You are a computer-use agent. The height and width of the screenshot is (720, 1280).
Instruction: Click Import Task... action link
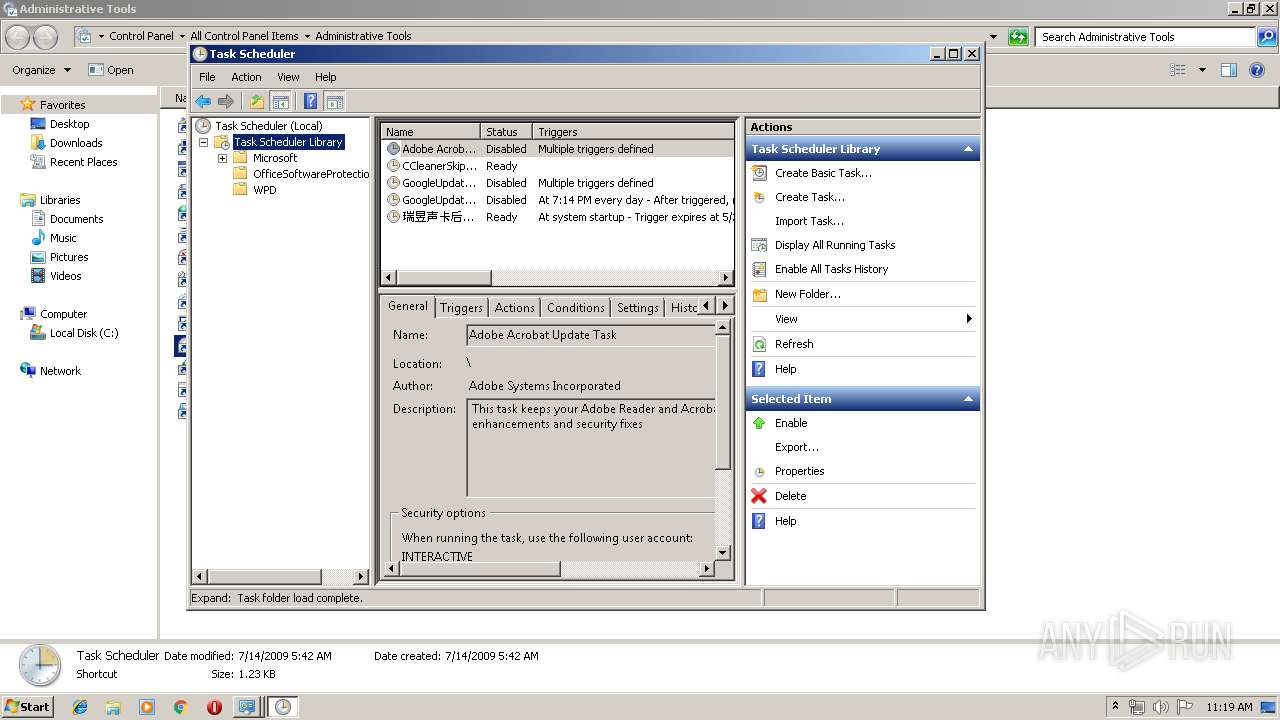809,221
